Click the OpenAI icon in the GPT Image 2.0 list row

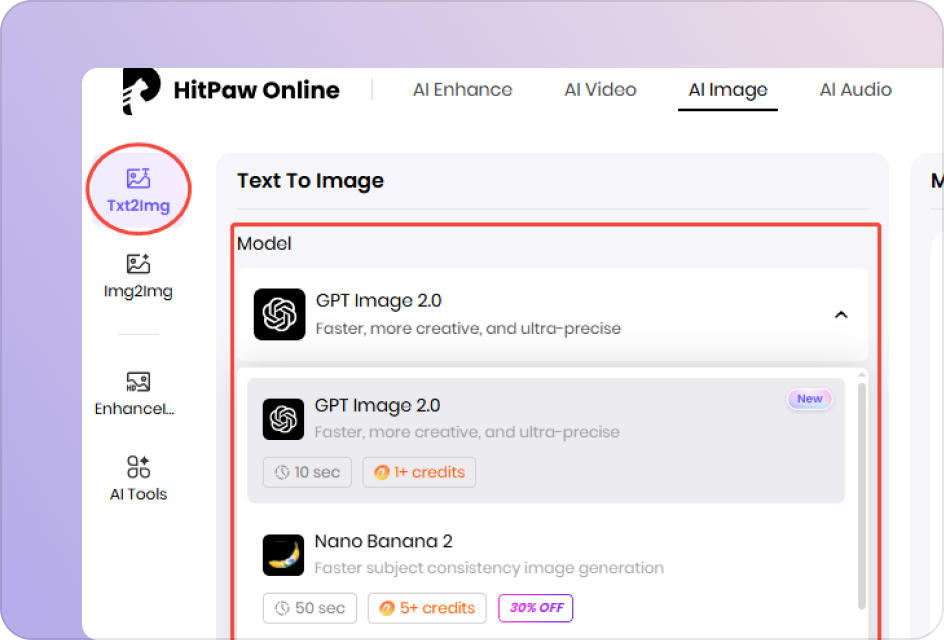[283, 419]
